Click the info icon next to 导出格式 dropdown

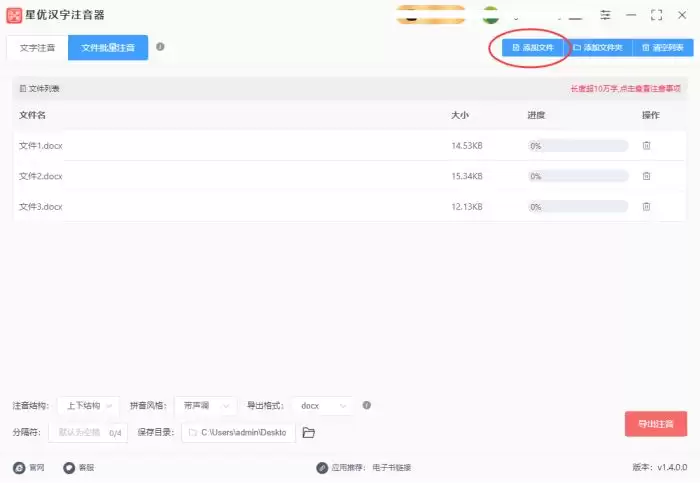point(367,405)
